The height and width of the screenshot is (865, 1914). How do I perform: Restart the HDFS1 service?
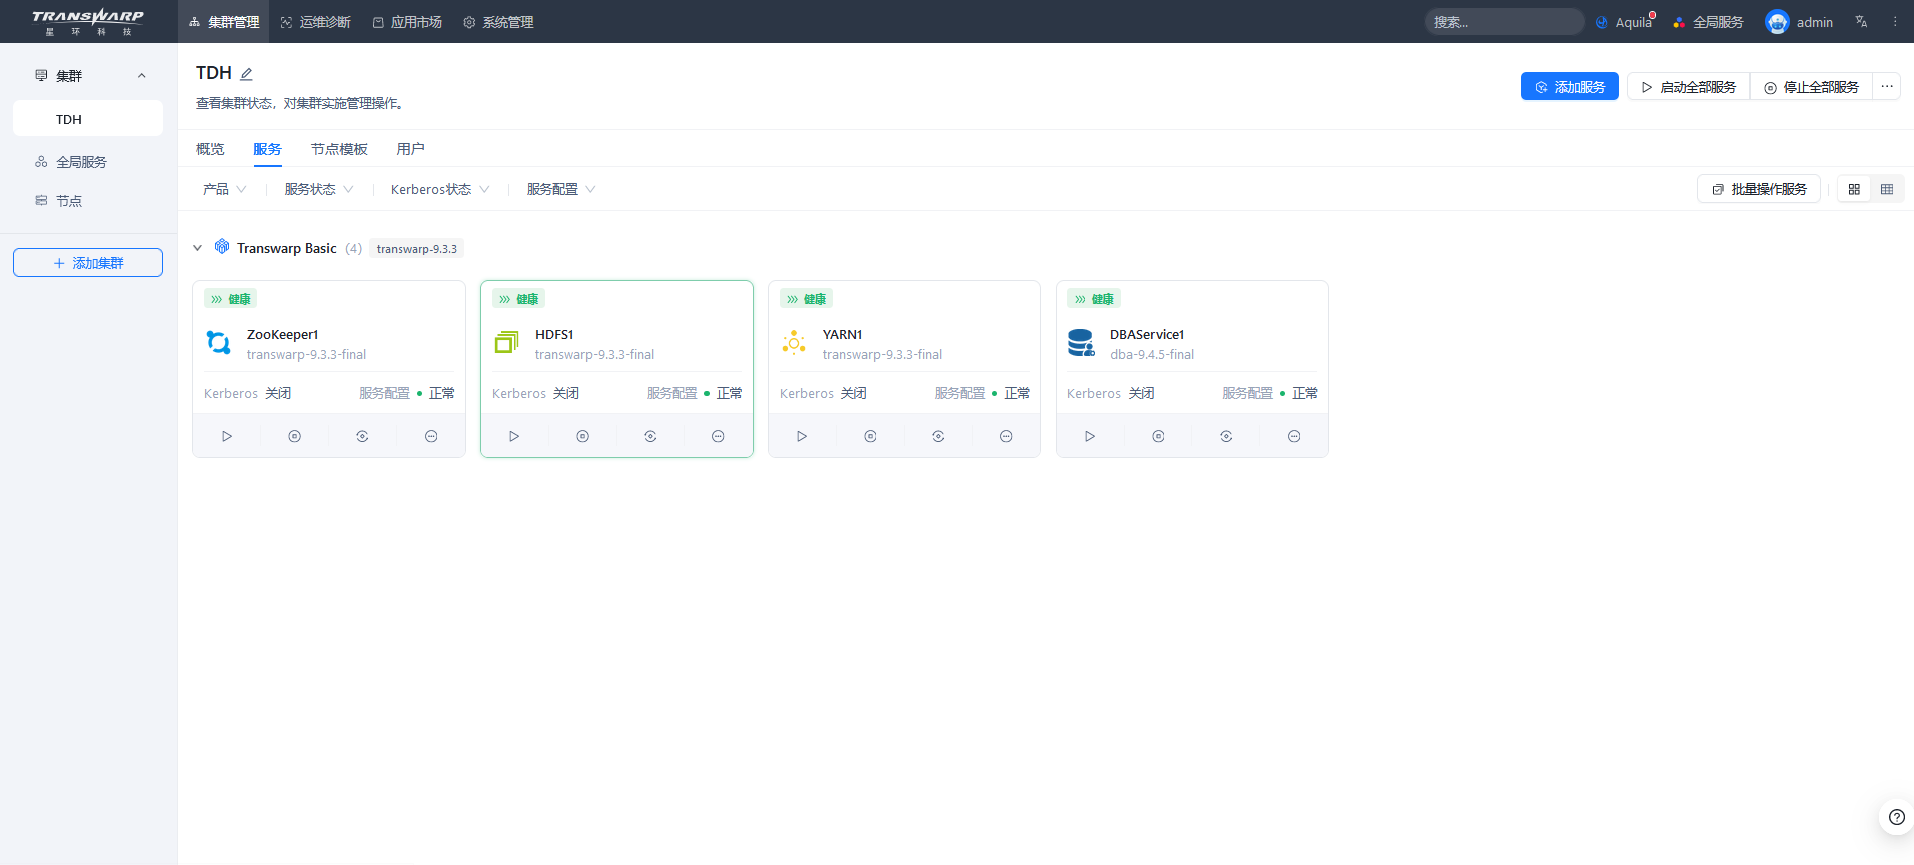click(650, 436)
